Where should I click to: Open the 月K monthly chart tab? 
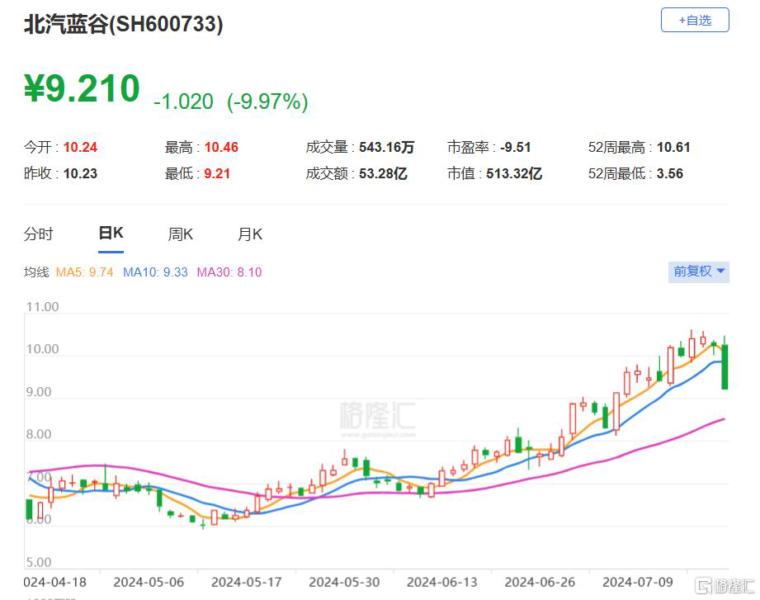250,235
